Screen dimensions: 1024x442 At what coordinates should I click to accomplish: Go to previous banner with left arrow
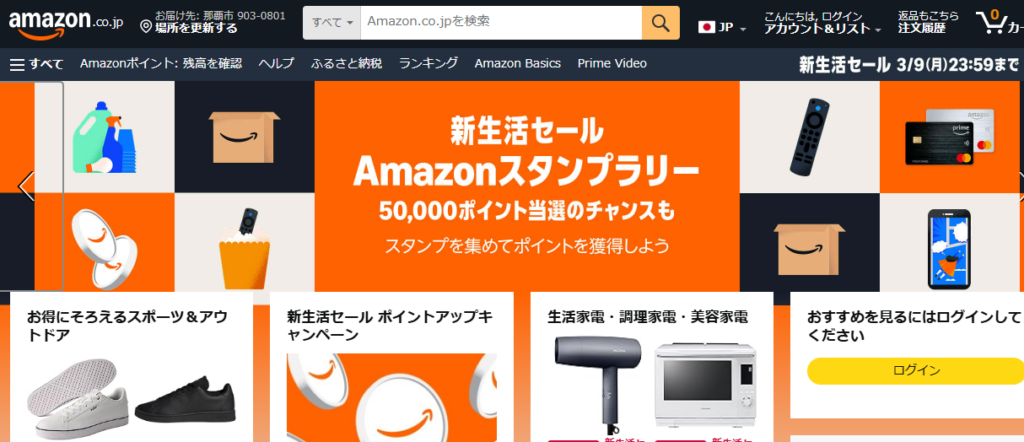26,186
